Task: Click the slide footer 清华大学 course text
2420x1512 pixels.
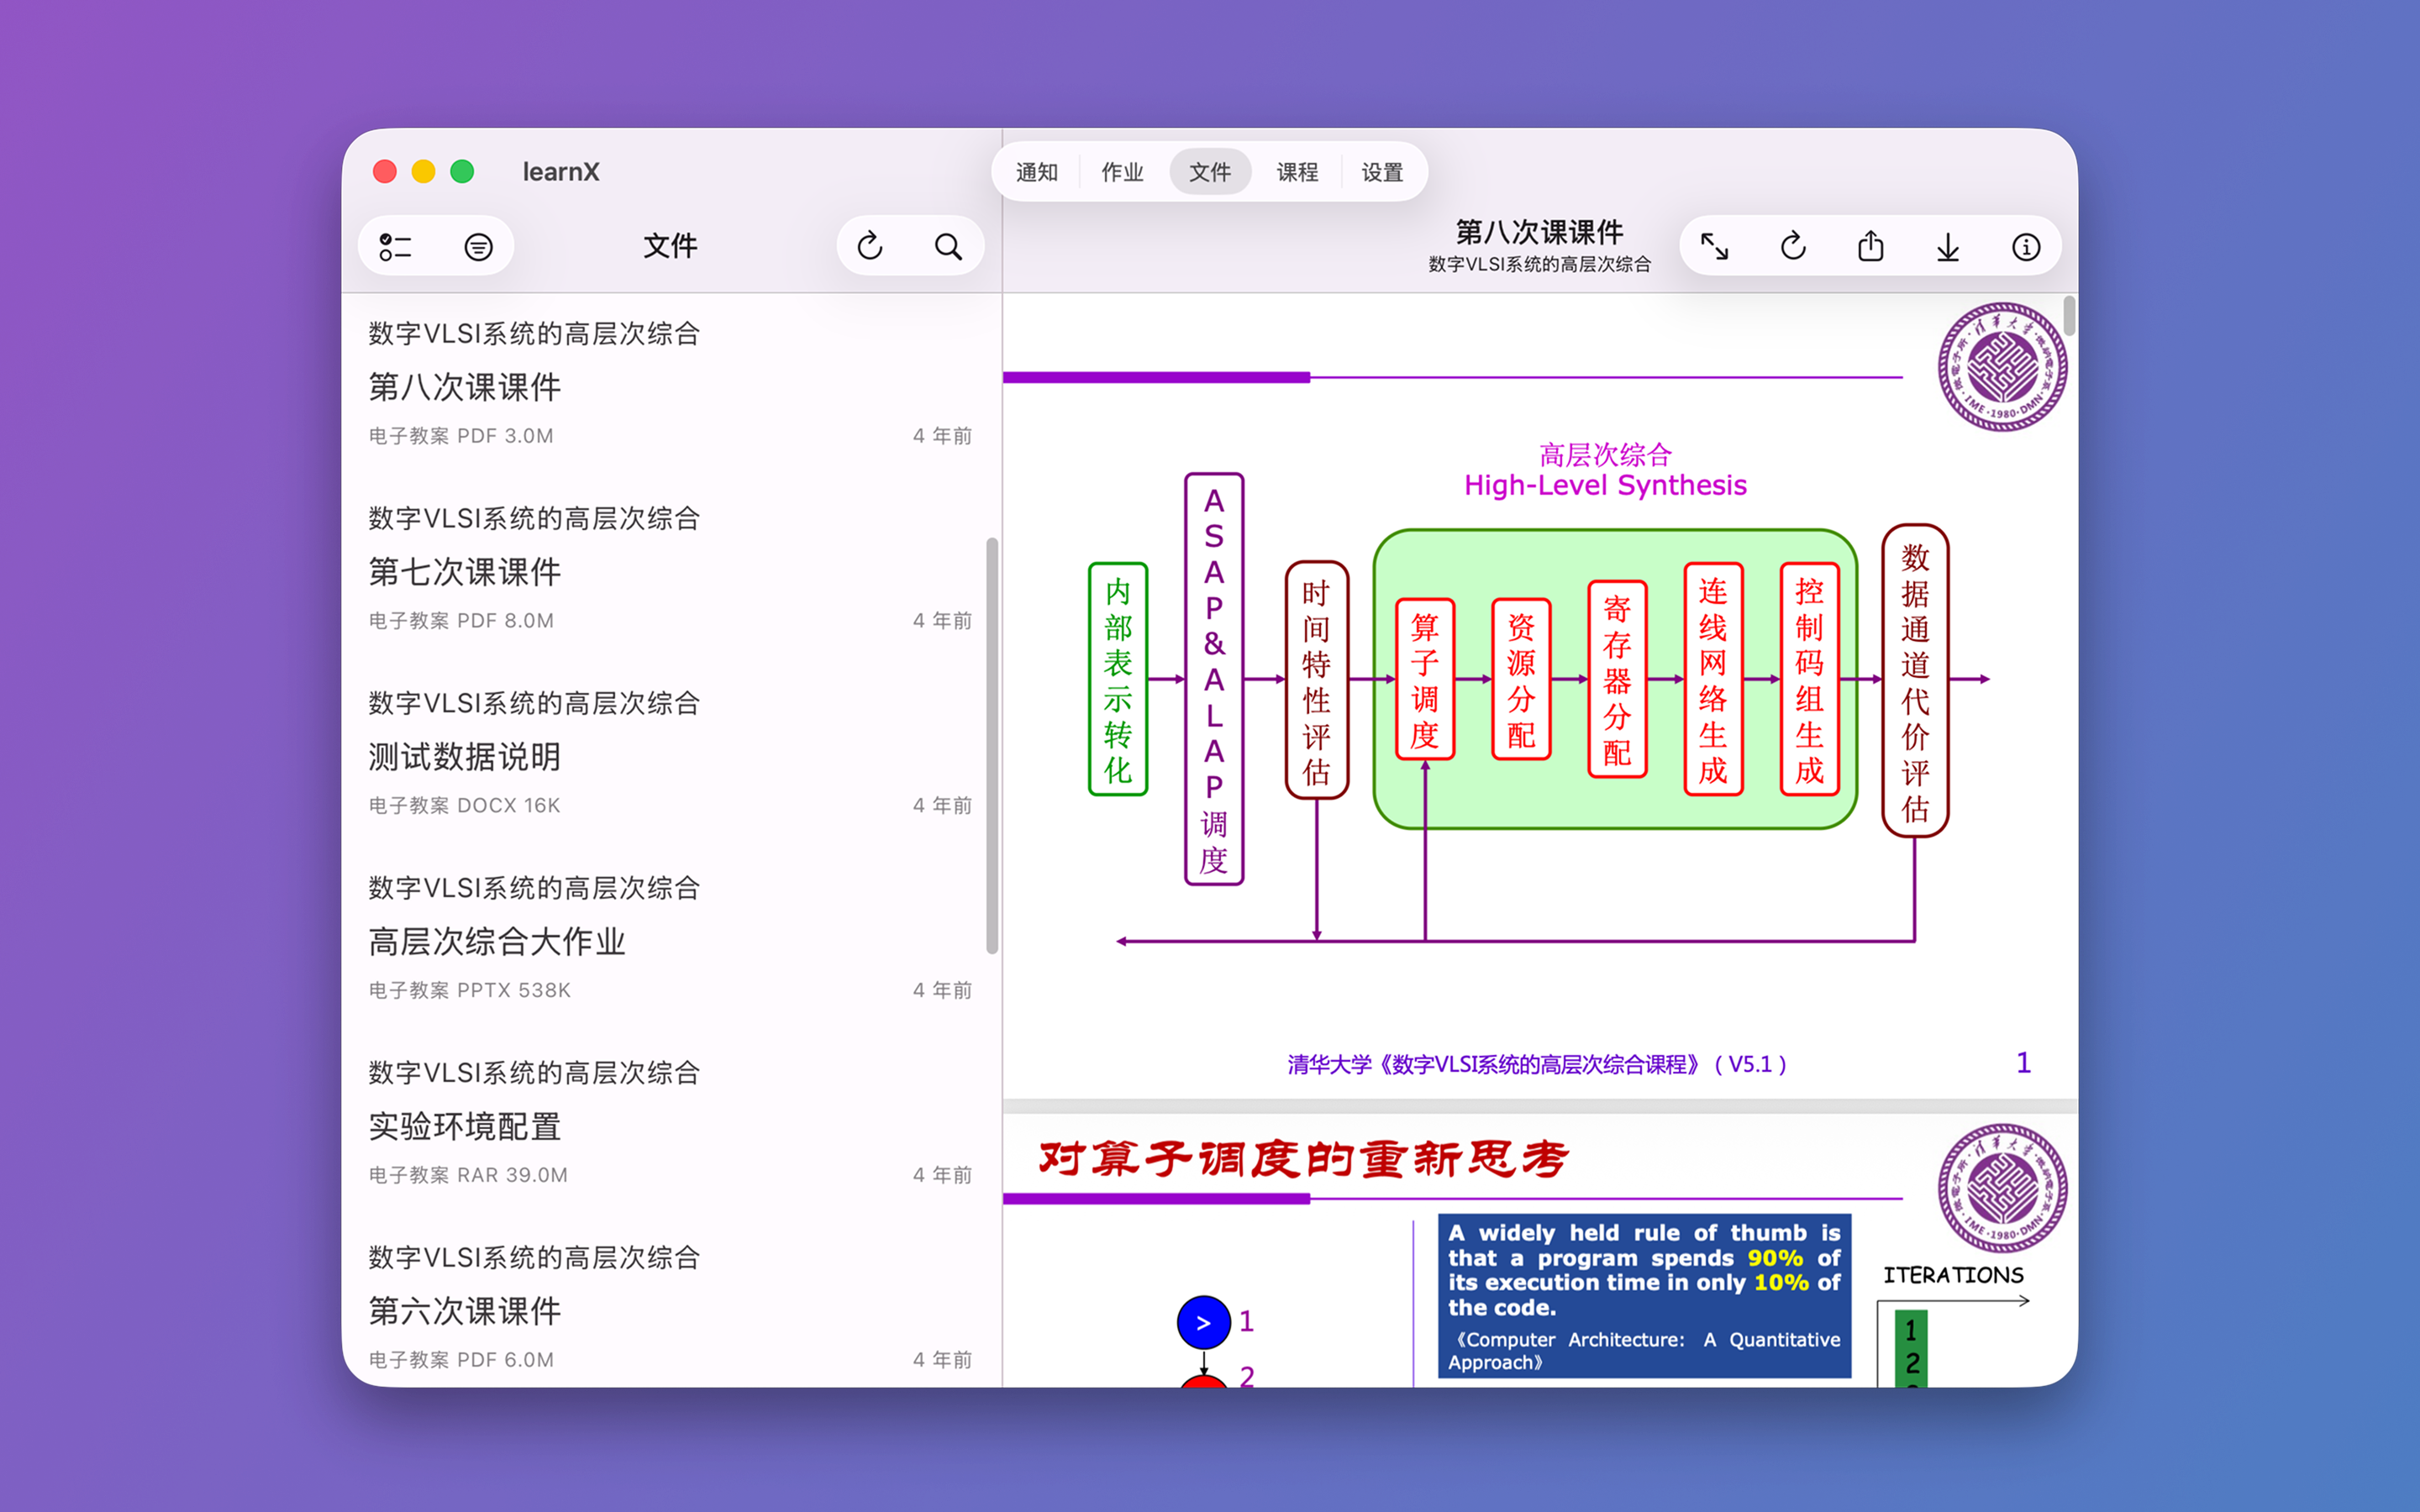Action: (x=1537, y=1064)
